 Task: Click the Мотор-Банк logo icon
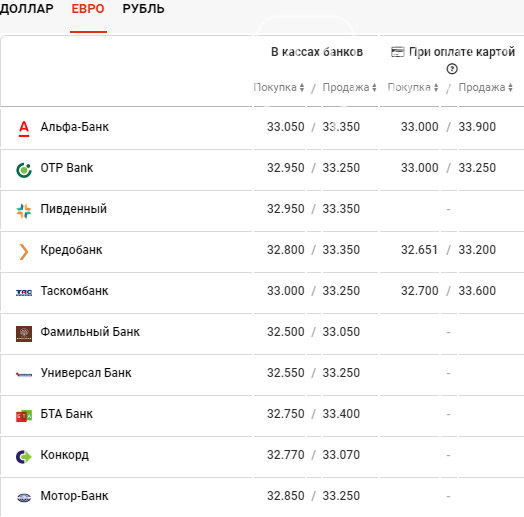24,498
